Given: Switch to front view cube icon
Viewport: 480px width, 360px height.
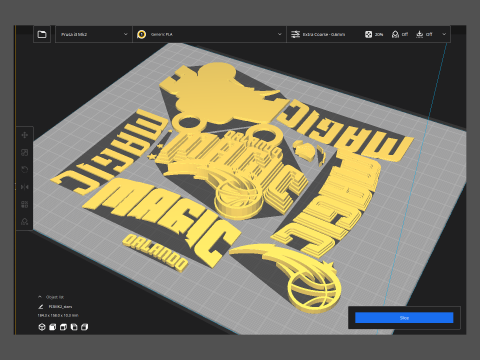Looking at the screenshot, I should coord(52,327).
